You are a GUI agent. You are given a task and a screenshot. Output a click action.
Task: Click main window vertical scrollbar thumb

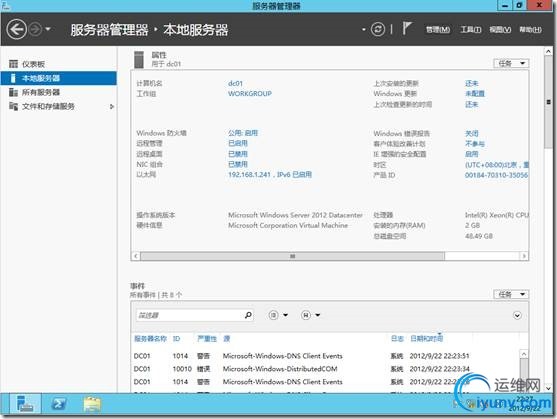tap(548, 102)
